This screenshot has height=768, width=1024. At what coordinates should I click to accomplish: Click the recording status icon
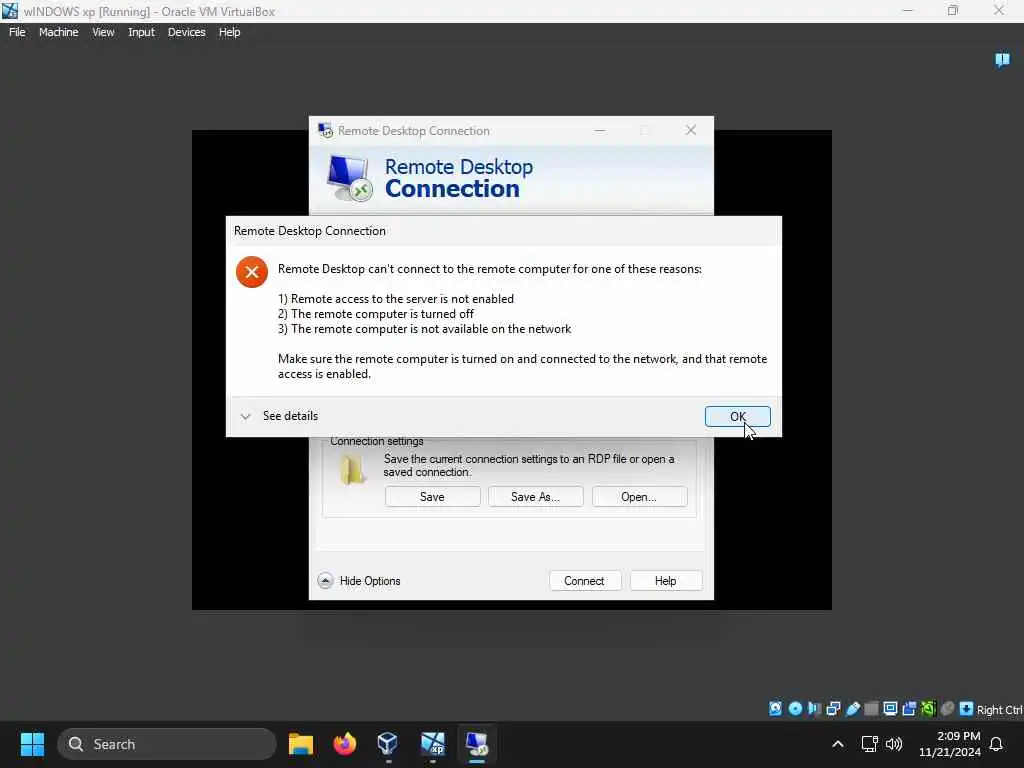click(909, 709)
